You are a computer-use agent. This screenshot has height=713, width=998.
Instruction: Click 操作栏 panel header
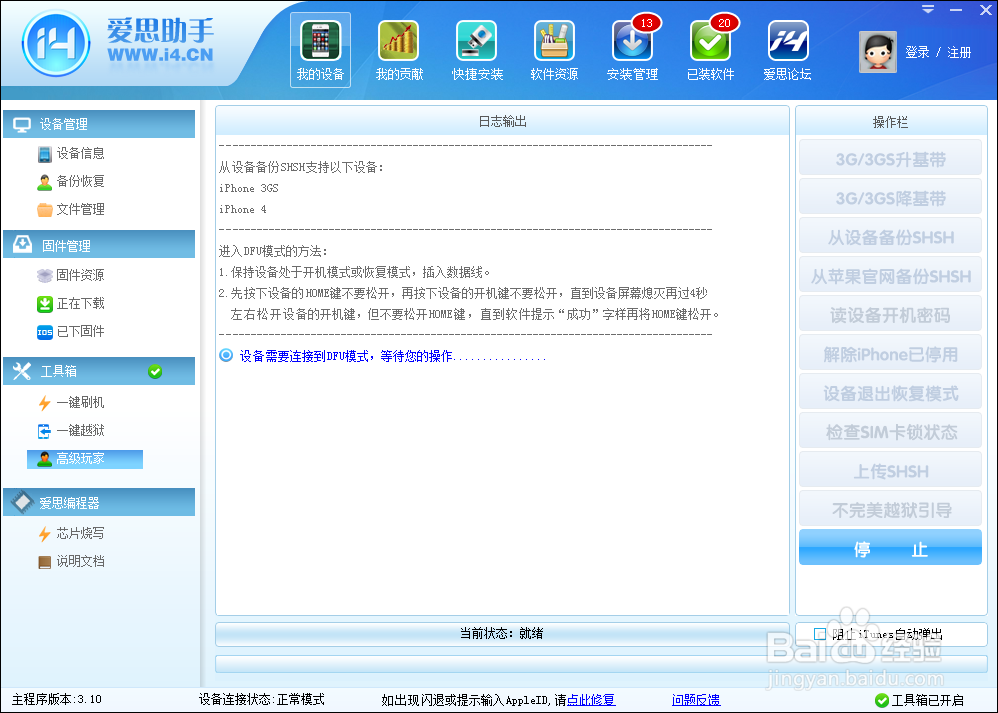[x=890, y=122]
